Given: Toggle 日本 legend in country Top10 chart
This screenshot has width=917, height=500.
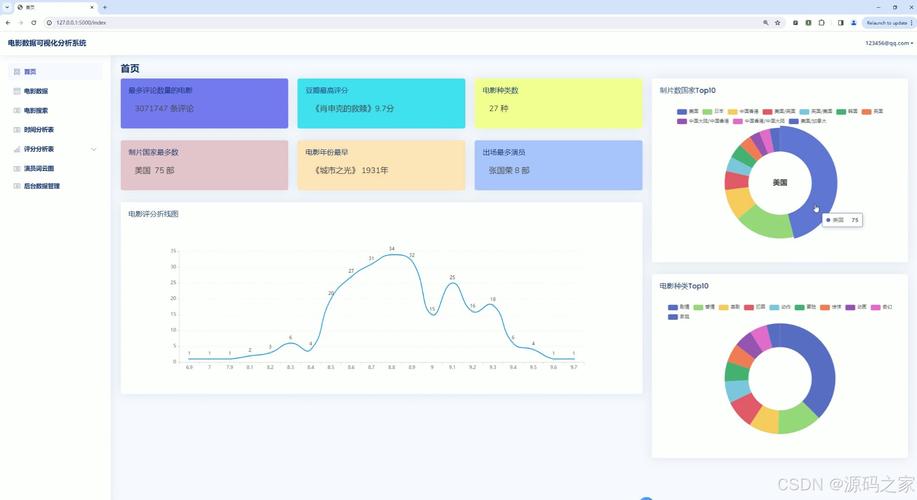Looking at the screenshot, I should [x=713, y=111].
